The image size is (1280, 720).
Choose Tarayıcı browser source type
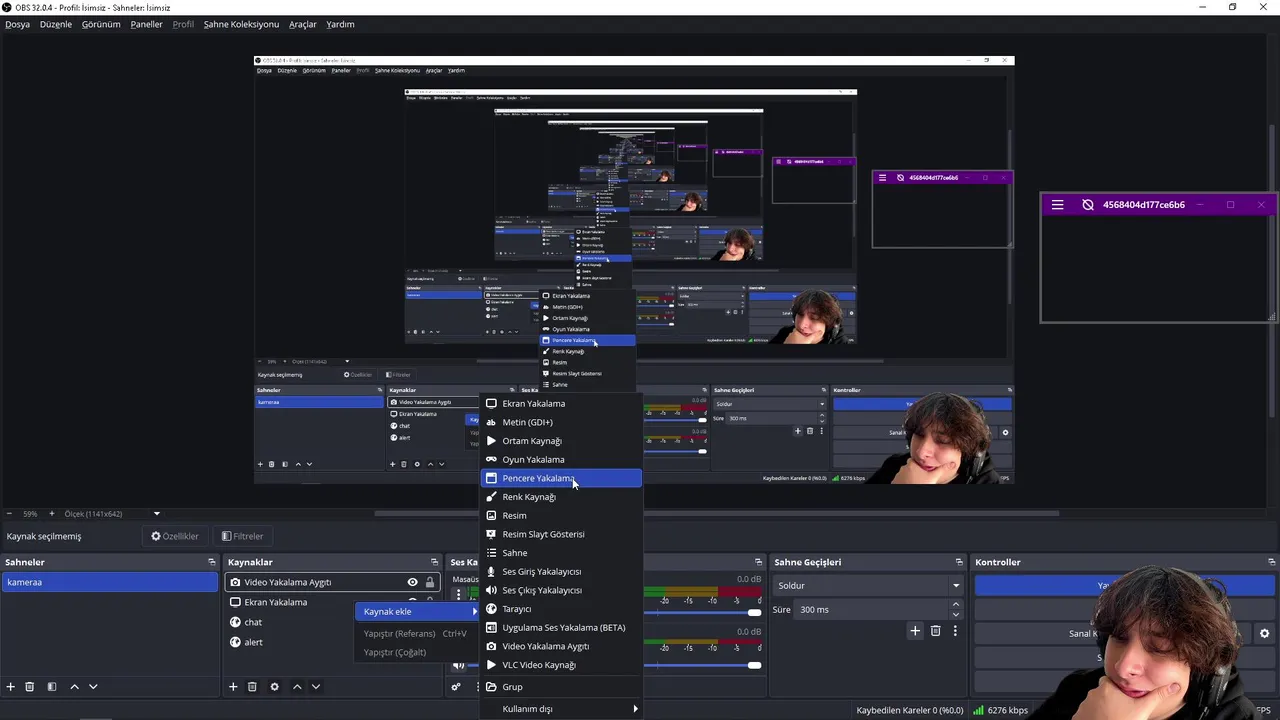[561, 609]
